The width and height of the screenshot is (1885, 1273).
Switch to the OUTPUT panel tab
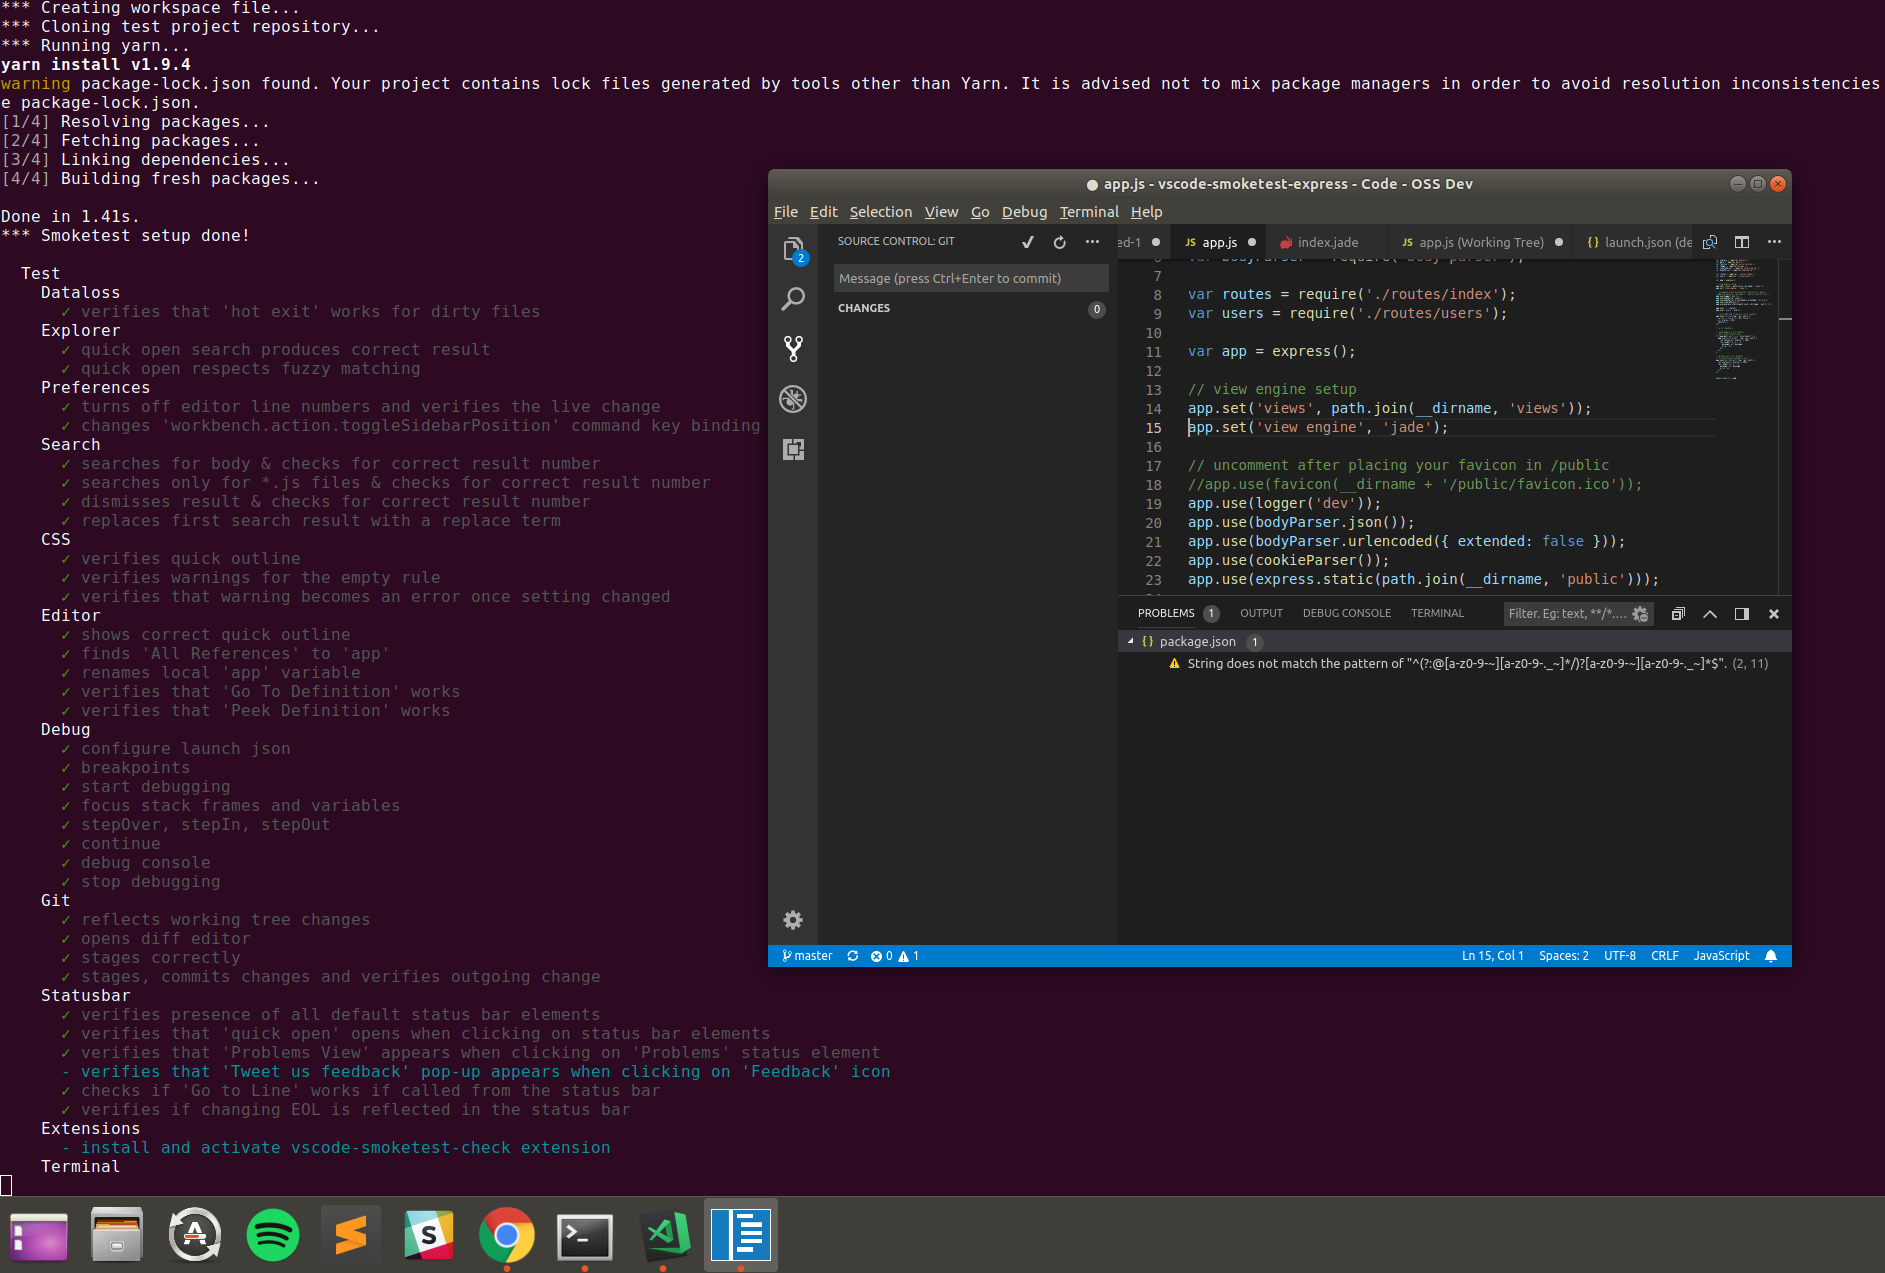(x=1261, y=613)
